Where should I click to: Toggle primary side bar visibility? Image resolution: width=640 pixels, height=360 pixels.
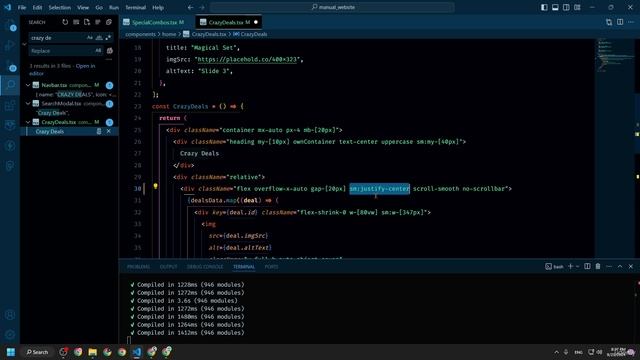tap(544, 7)
